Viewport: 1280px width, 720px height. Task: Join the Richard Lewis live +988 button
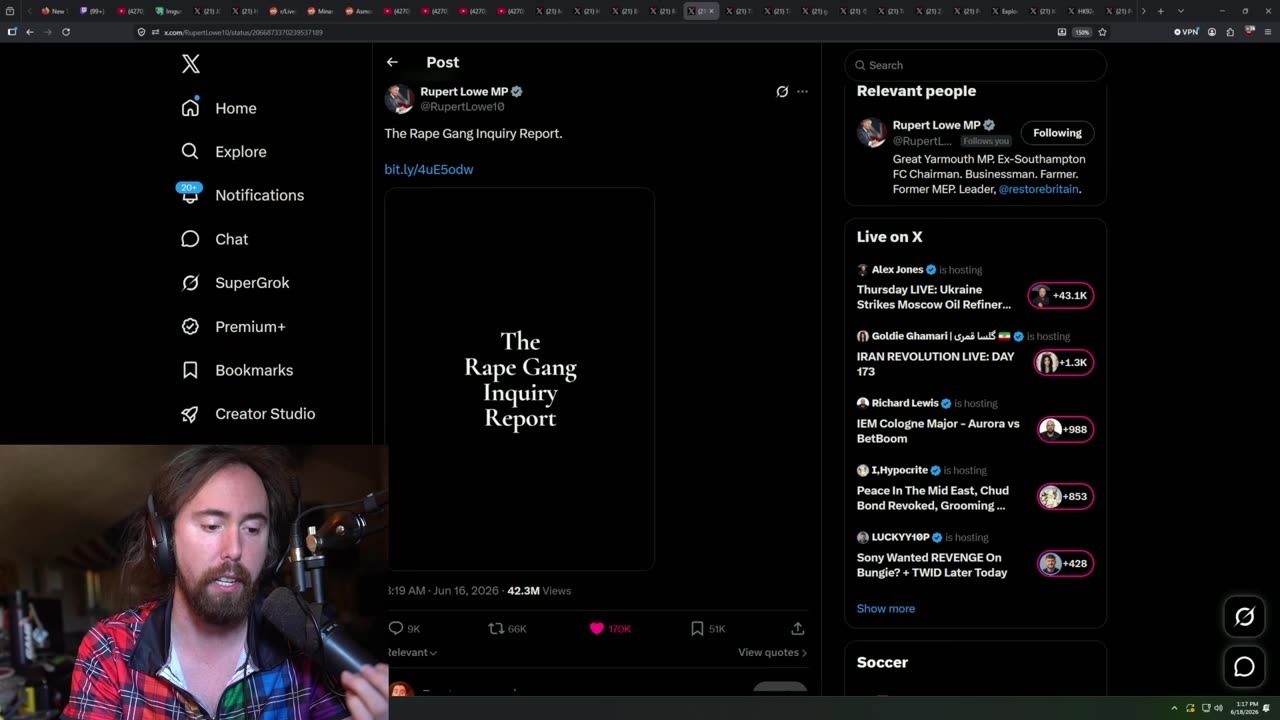click(1066, 429)
